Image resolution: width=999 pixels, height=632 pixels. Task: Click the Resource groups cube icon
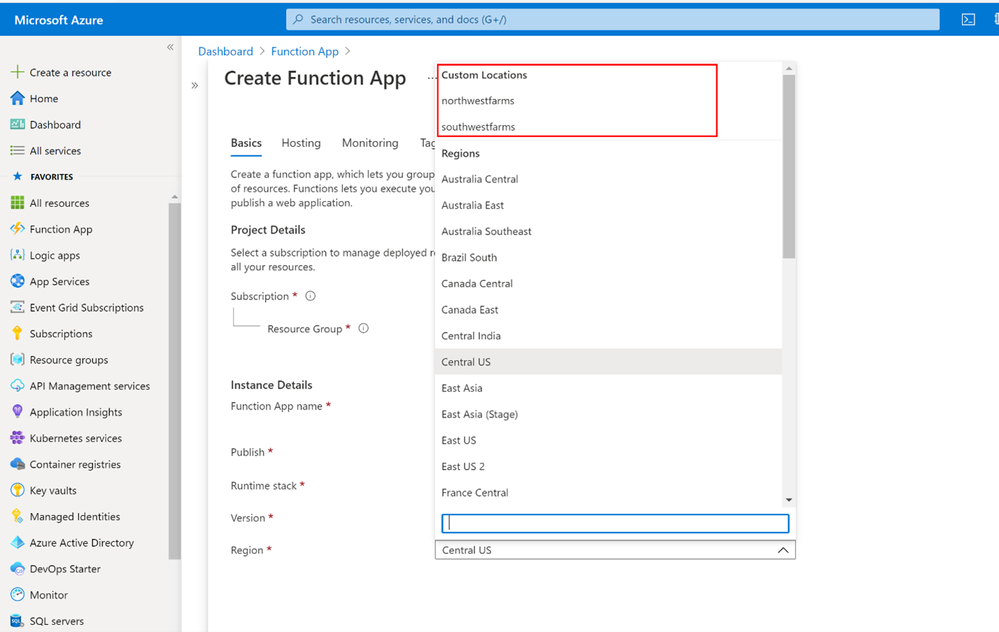pos(17,359)
